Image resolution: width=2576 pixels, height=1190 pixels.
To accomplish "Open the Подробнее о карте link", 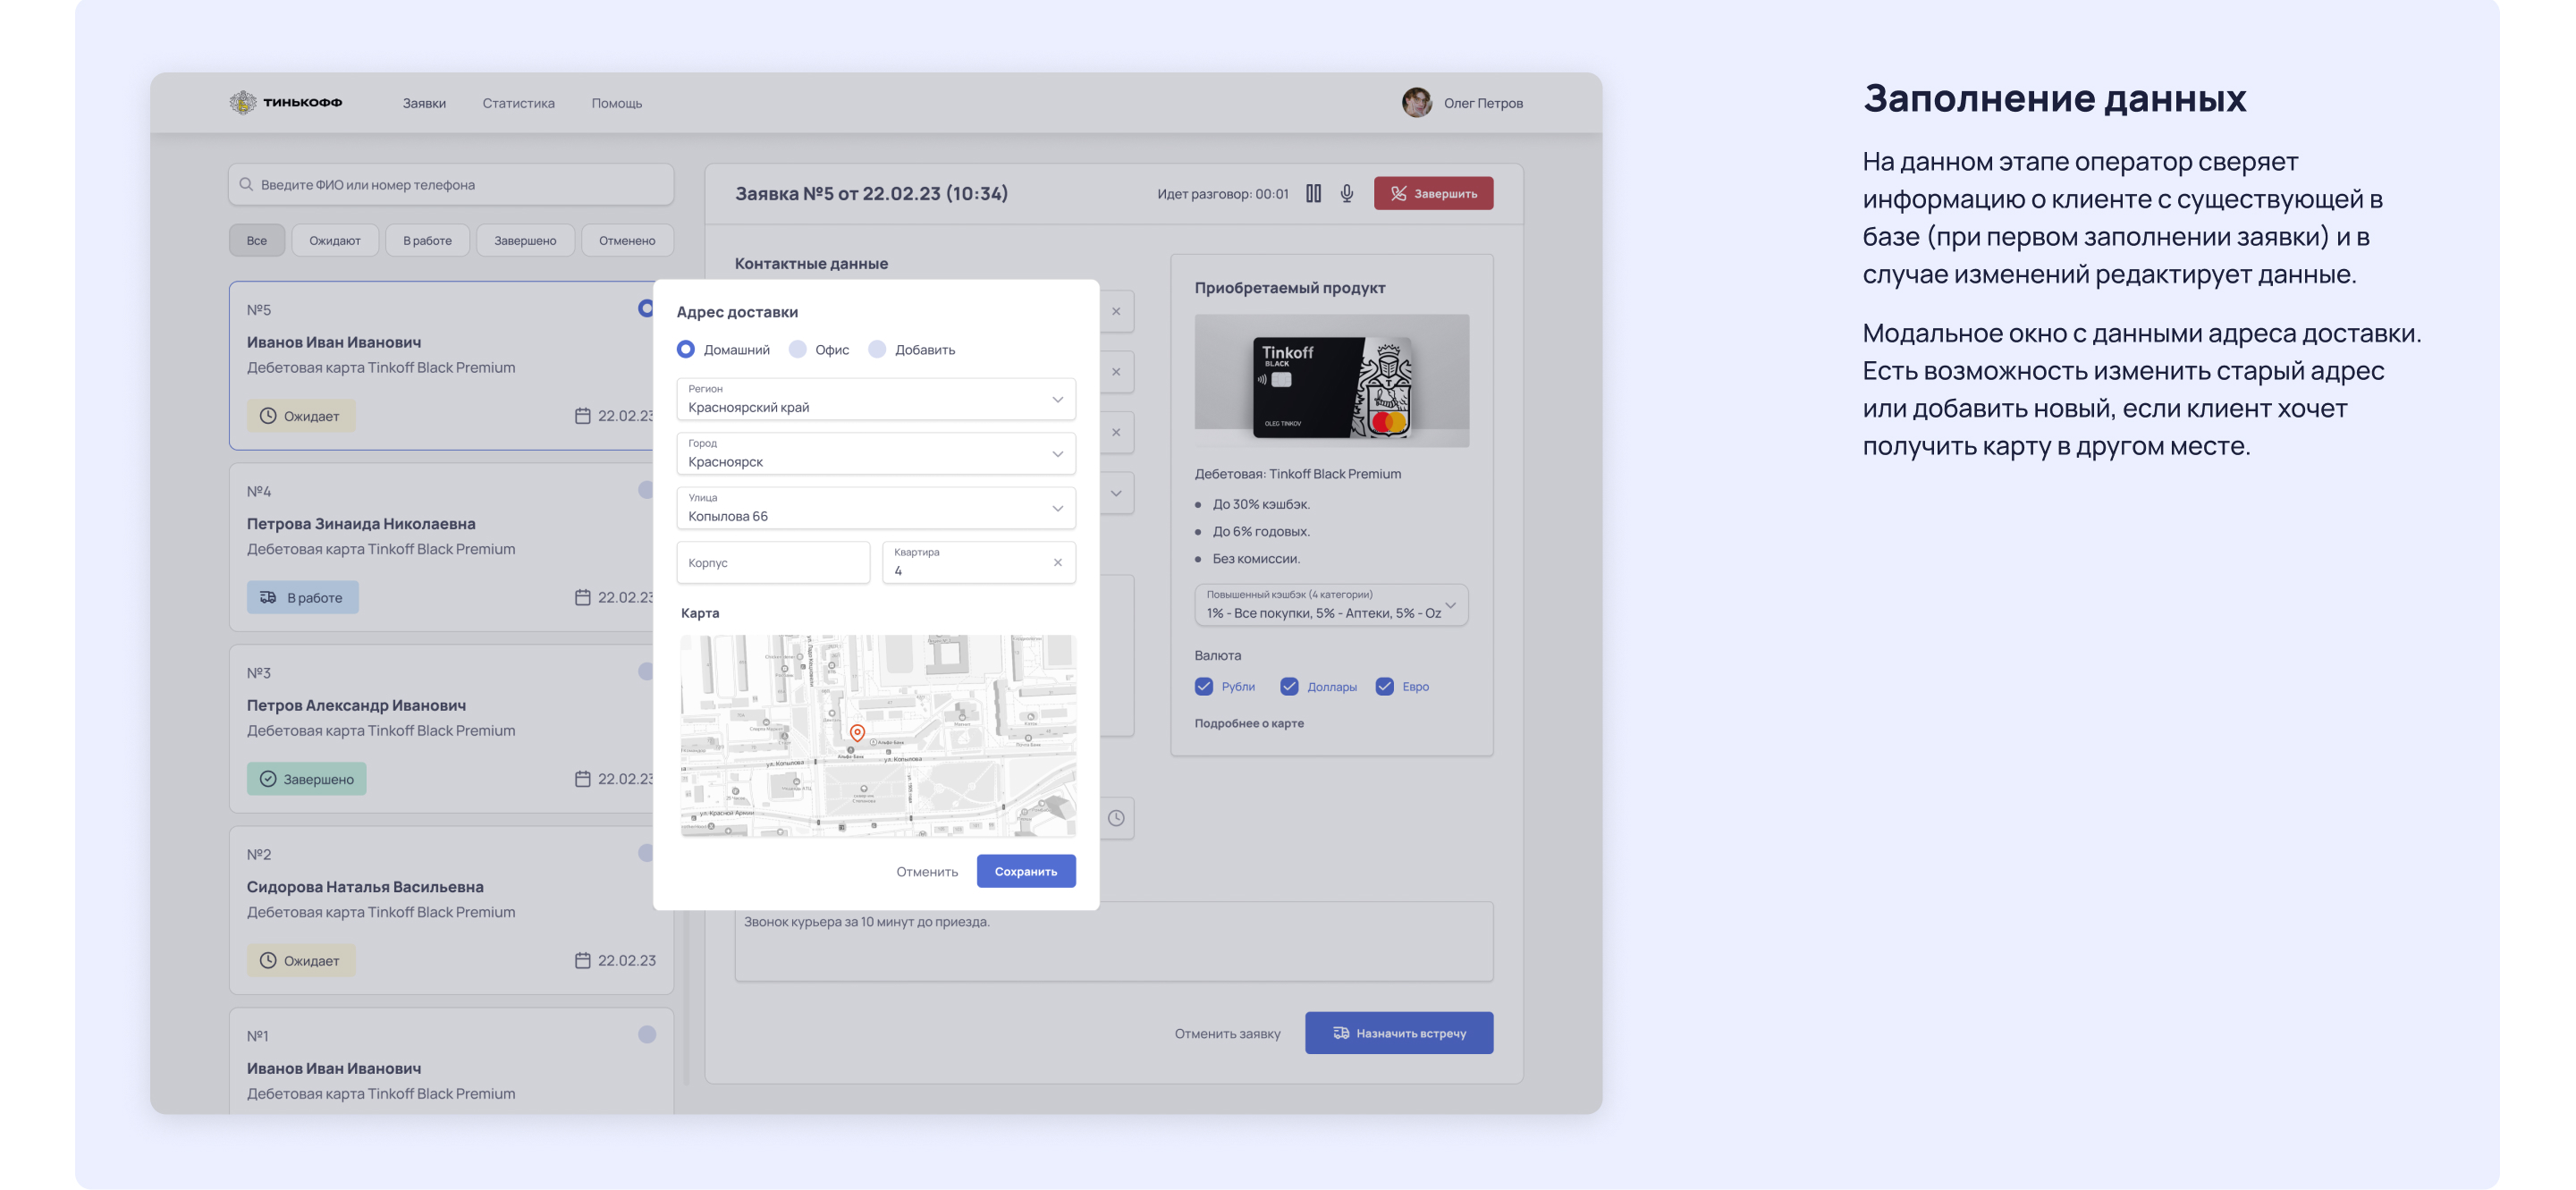I will (1249, 723).
